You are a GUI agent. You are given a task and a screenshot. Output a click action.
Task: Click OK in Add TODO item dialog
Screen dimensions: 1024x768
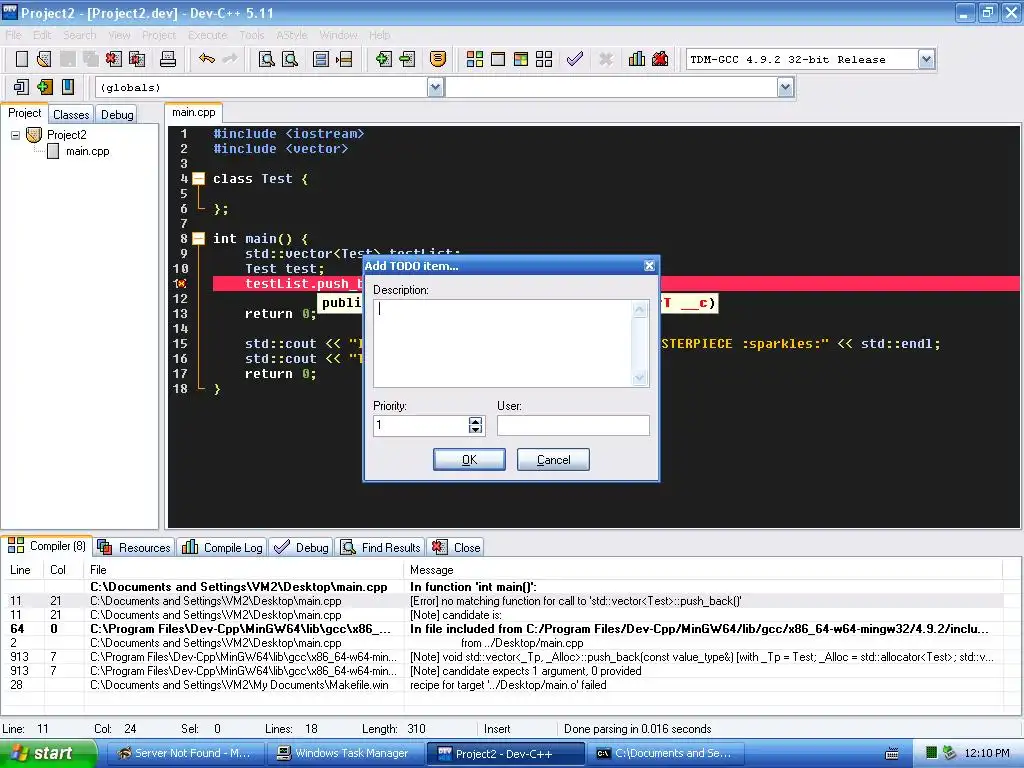[469, 460]
